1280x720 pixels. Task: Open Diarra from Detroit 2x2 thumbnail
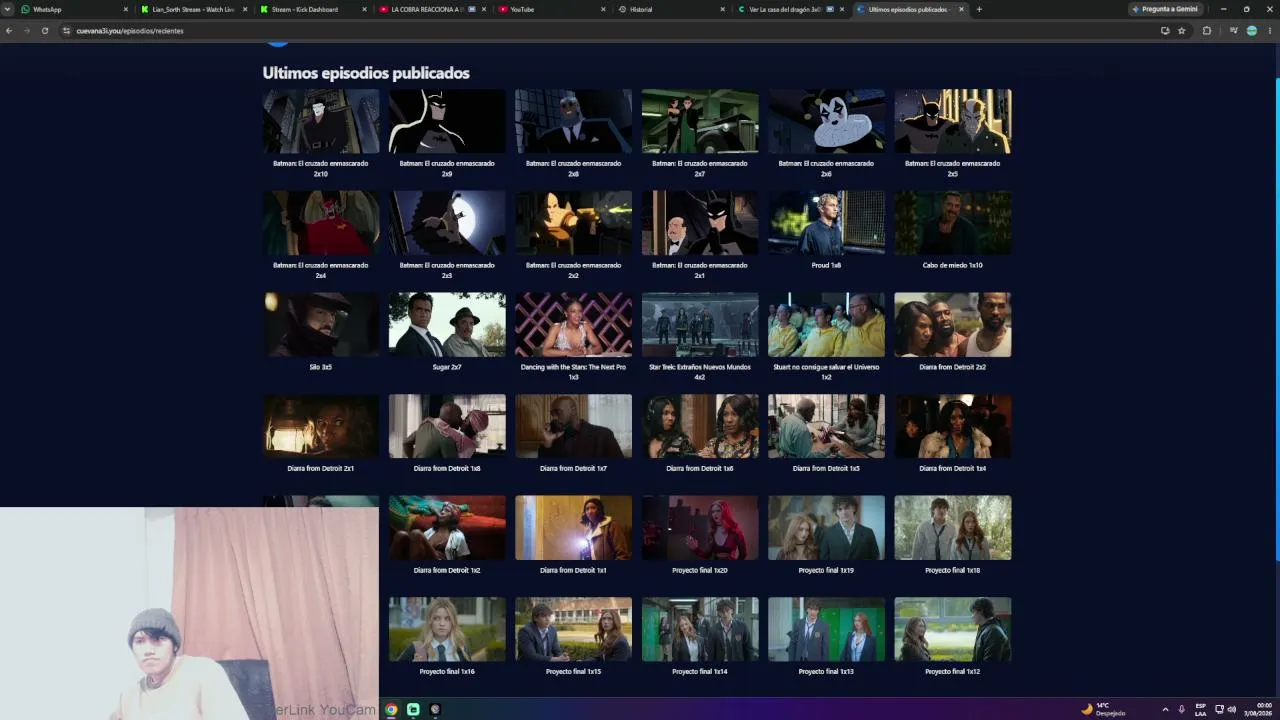[x=953, y=325]
